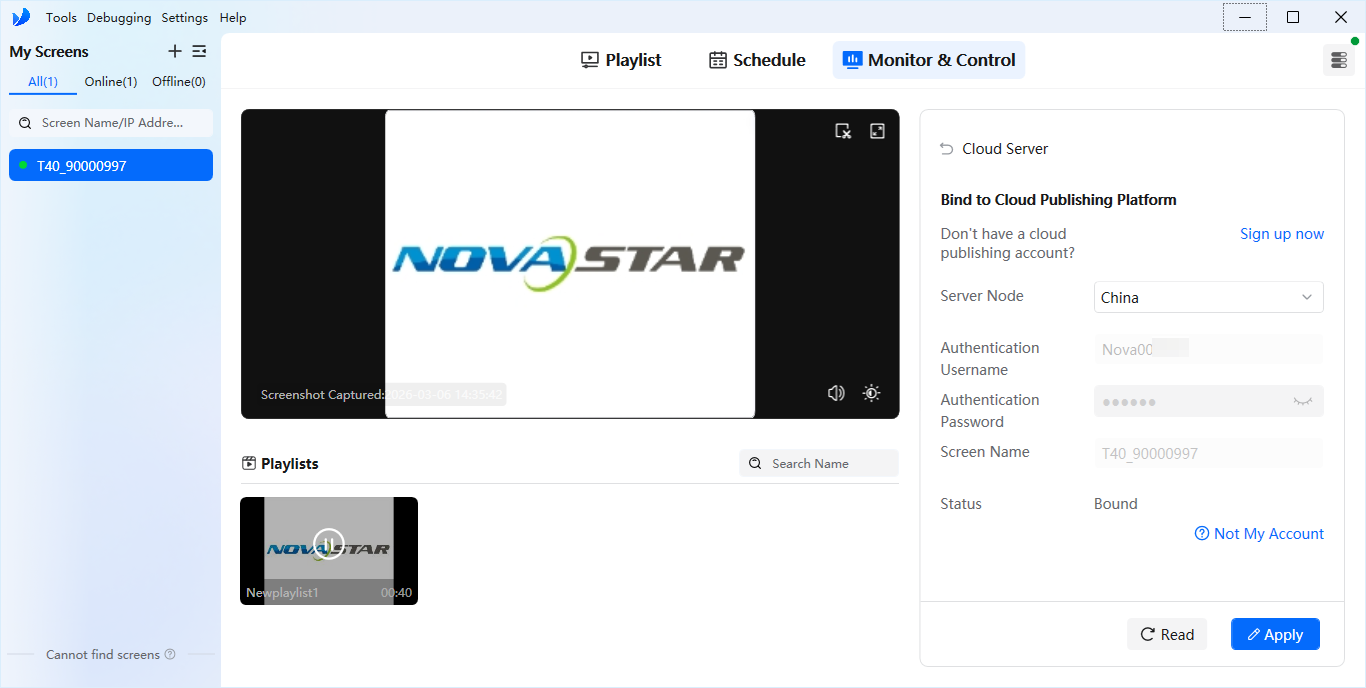Click the Sign up now link
The height and width of the screenshot is (688, 1366).
click(1282, 234)
